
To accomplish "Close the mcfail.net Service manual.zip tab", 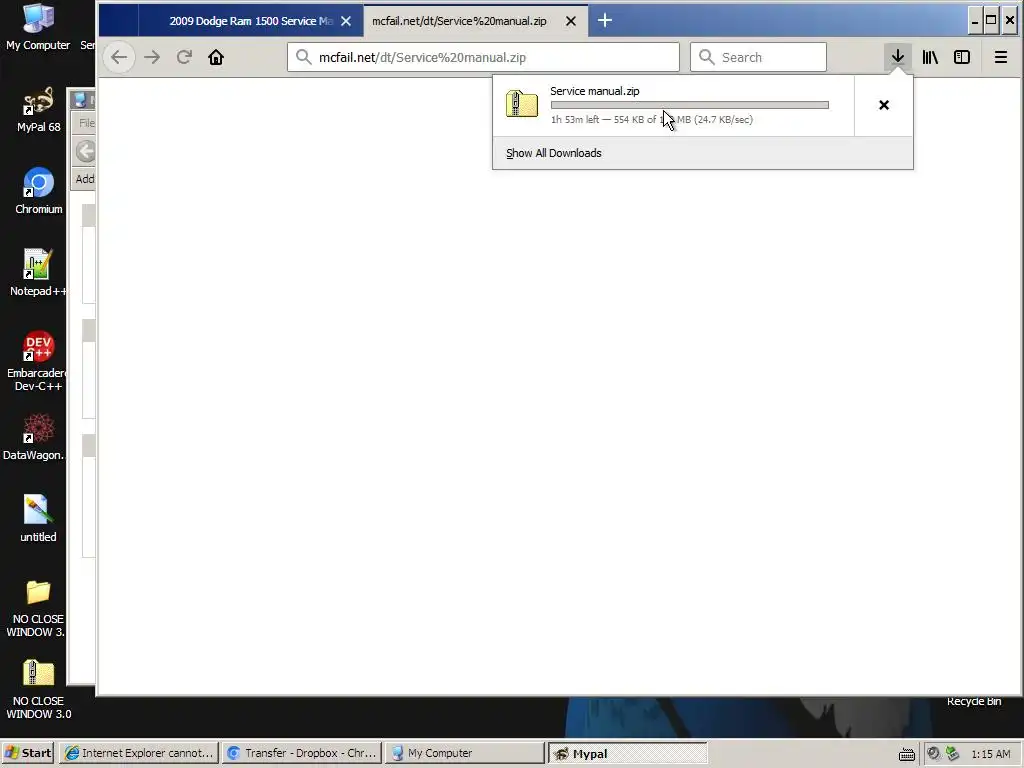I will (571, 21).
